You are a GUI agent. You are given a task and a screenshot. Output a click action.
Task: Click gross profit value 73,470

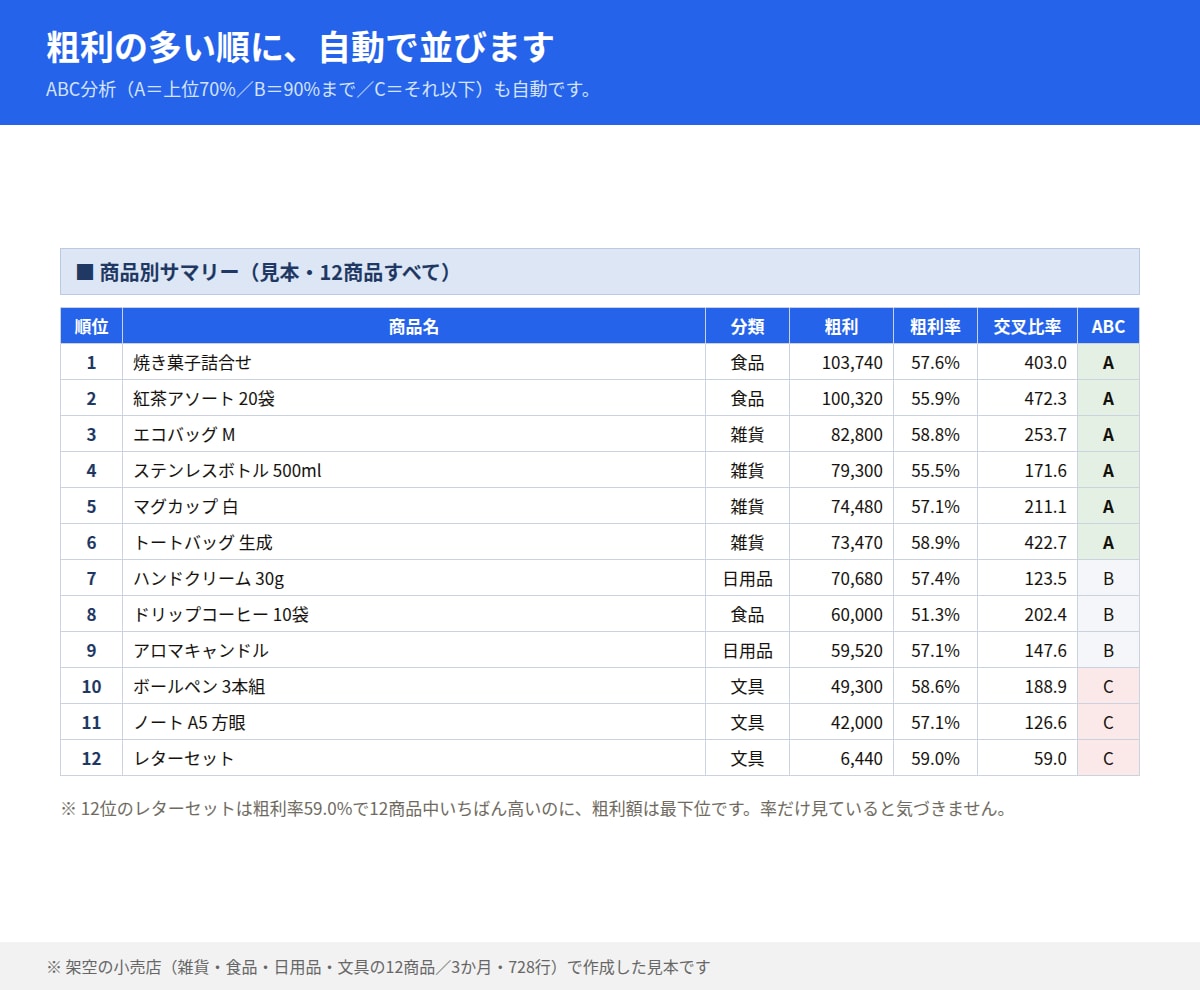[x=842, y=542]
